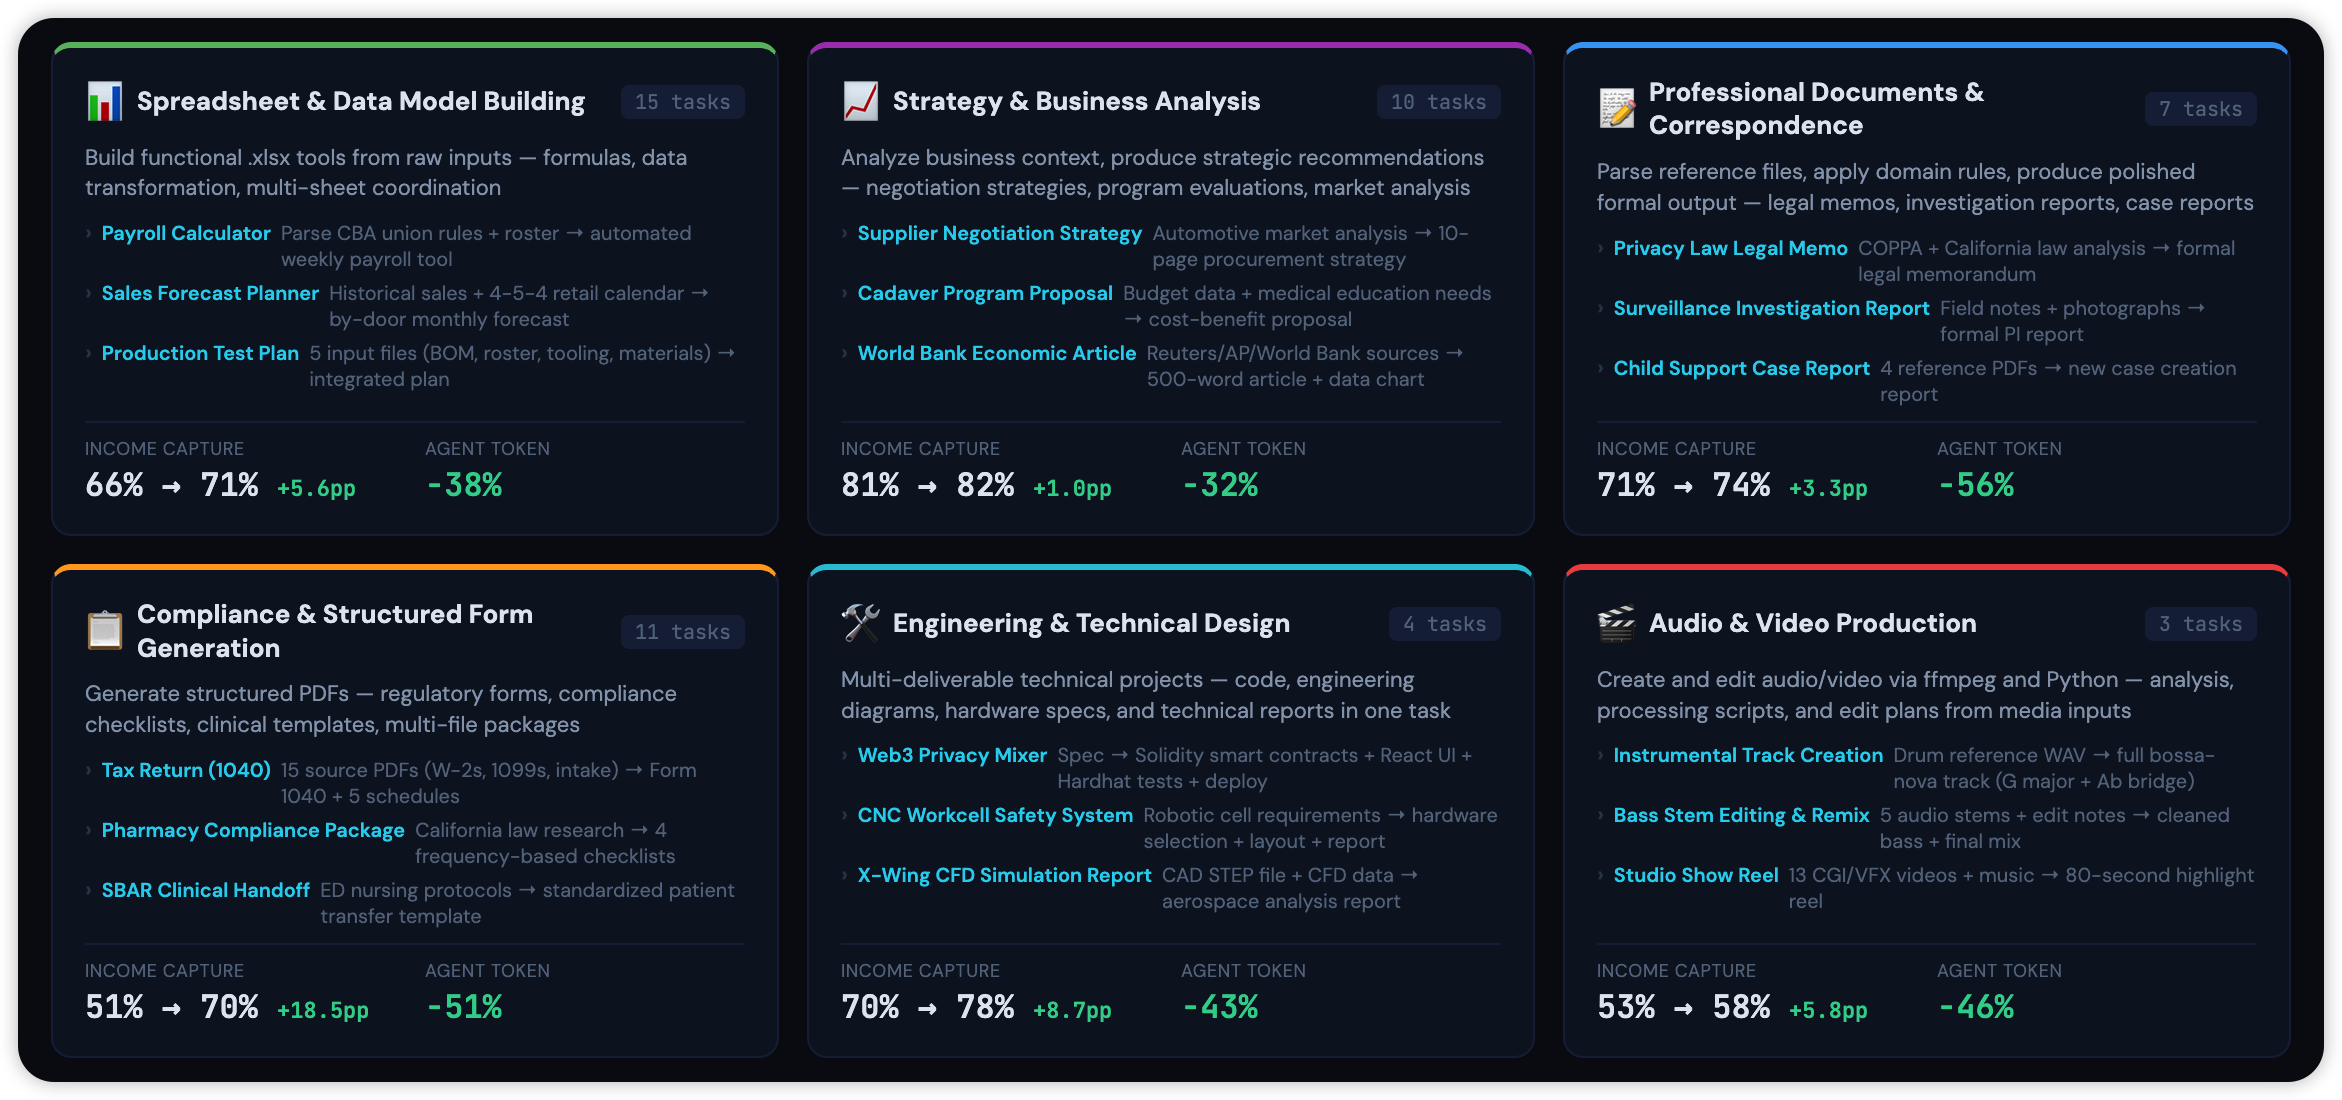The image size is (2342, 1100).
Task: Click the bar chart icon beside Spreadsheet heading
Action: click(105, 102)
